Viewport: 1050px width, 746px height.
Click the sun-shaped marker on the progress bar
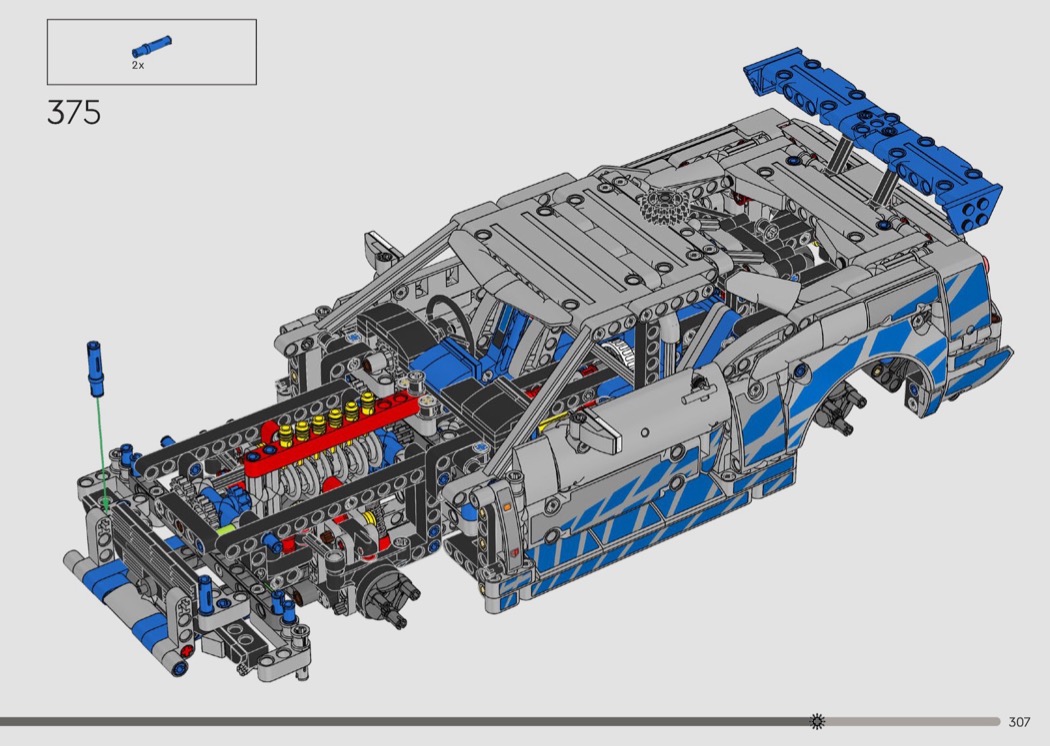pyautogui.click(x=817, y=721)
